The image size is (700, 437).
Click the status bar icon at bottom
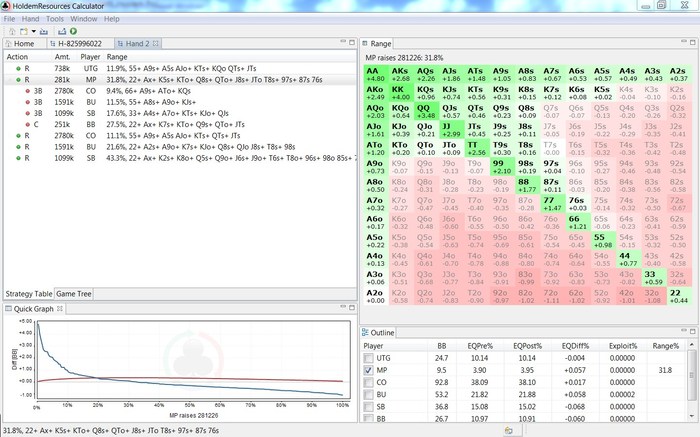tap(508, 430)
